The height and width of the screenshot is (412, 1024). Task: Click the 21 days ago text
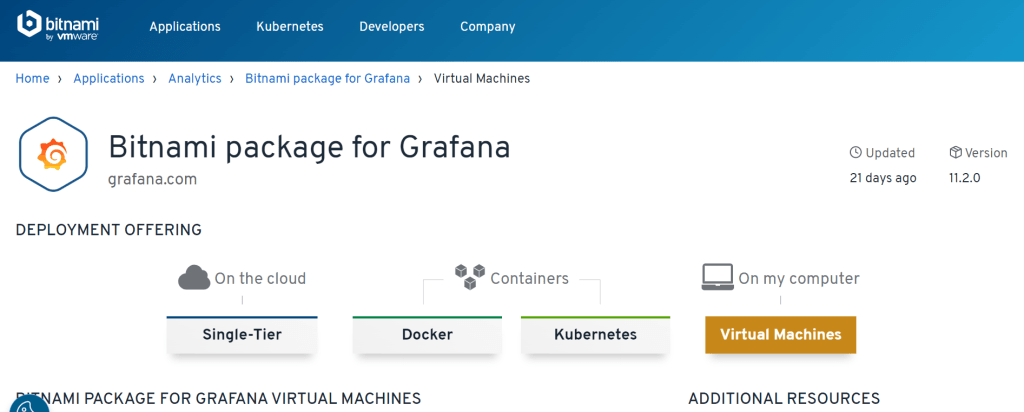(883, 178)
